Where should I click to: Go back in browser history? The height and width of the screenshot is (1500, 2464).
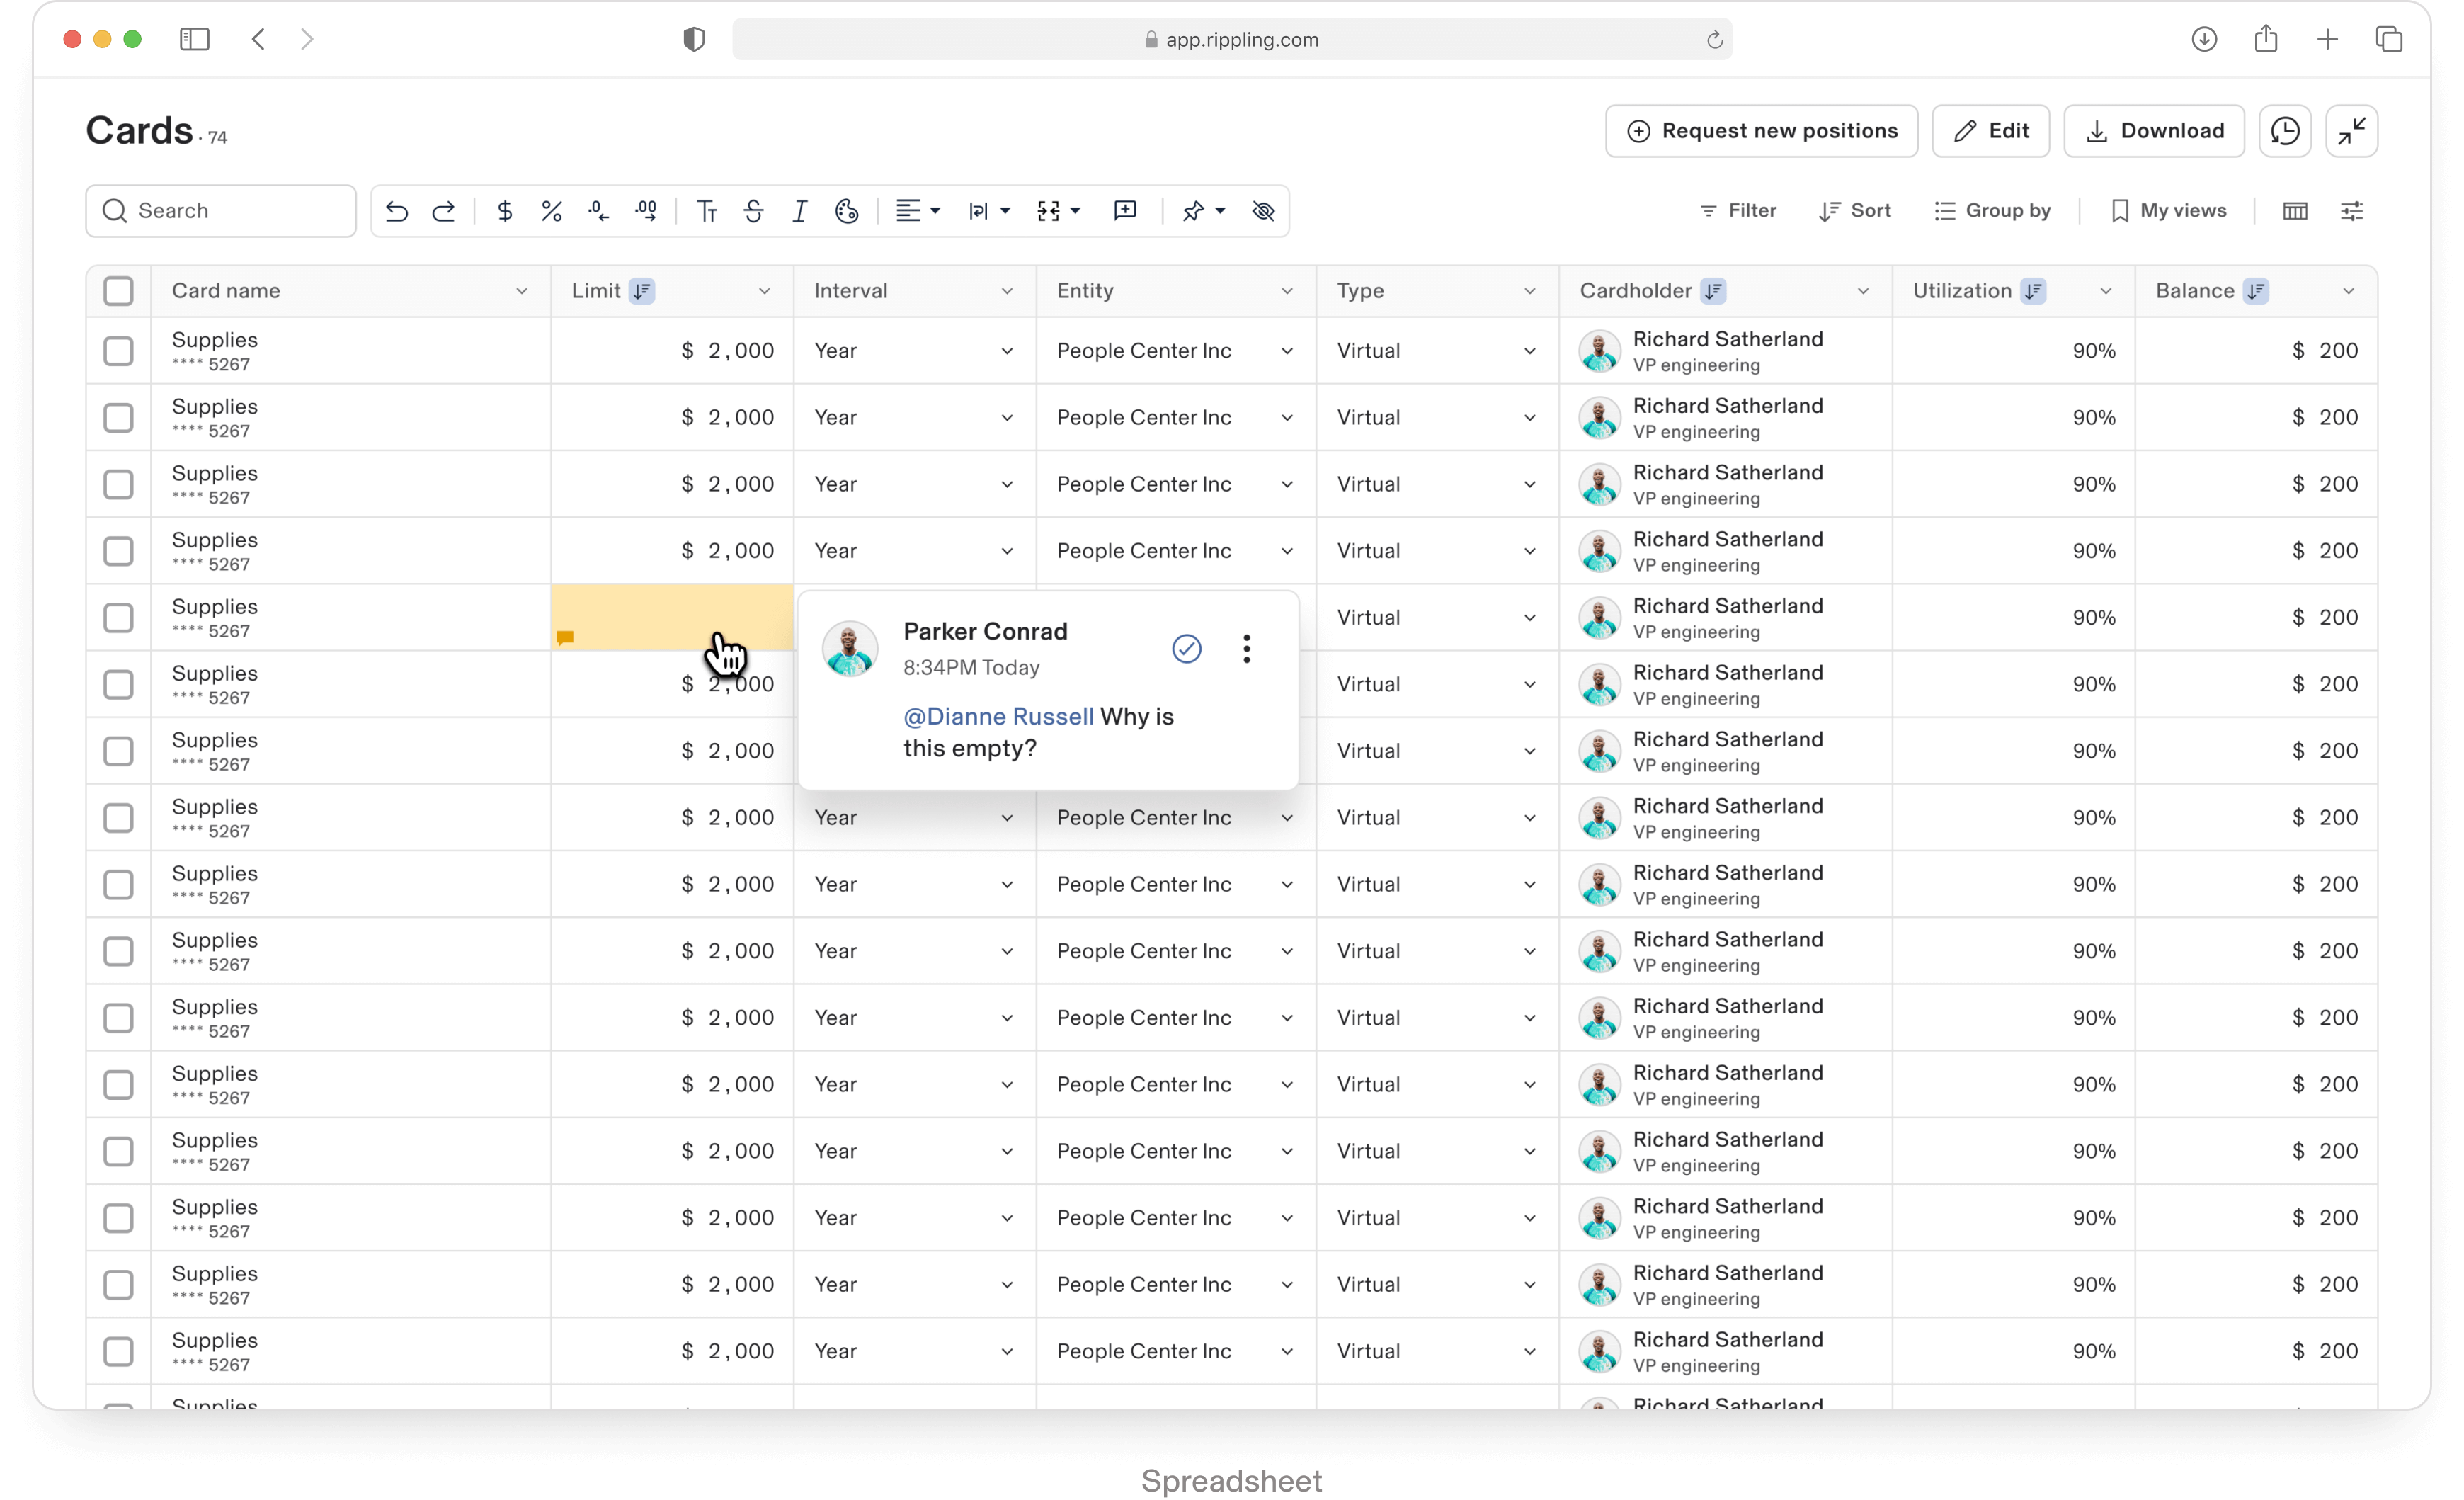pos(258,39)
